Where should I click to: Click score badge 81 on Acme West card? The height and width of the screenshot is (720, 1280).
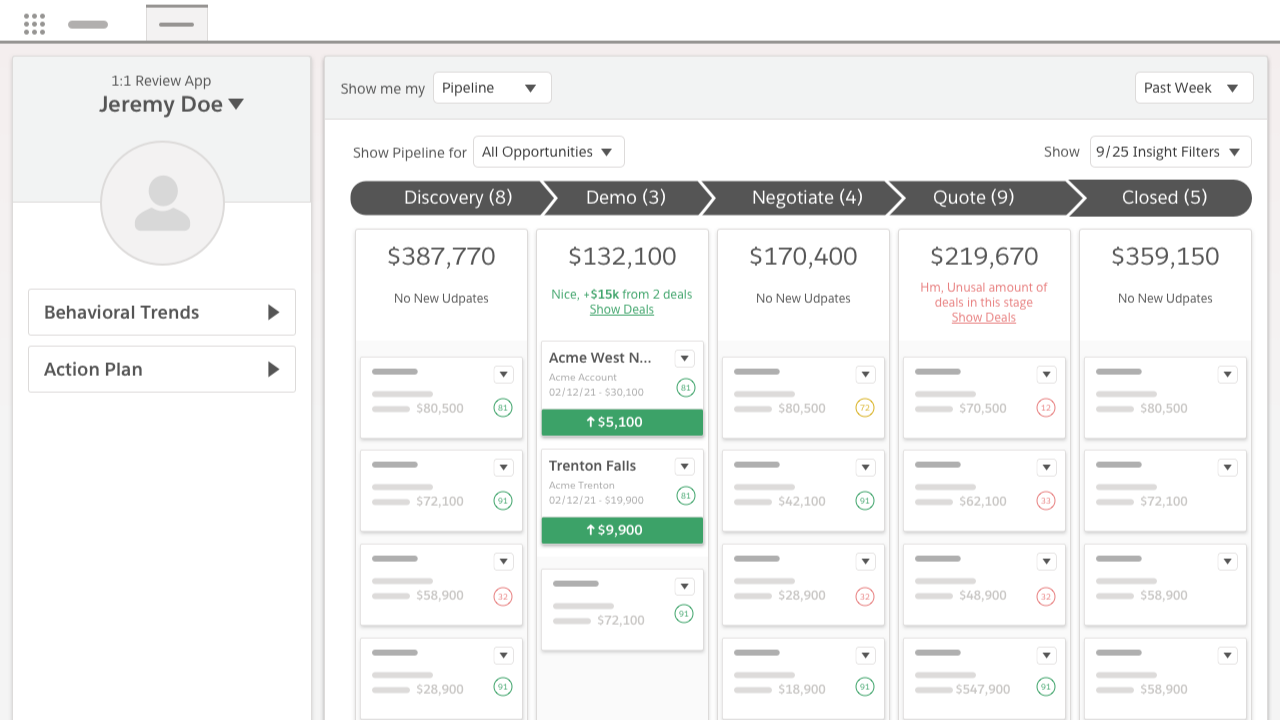coord(685,388)
